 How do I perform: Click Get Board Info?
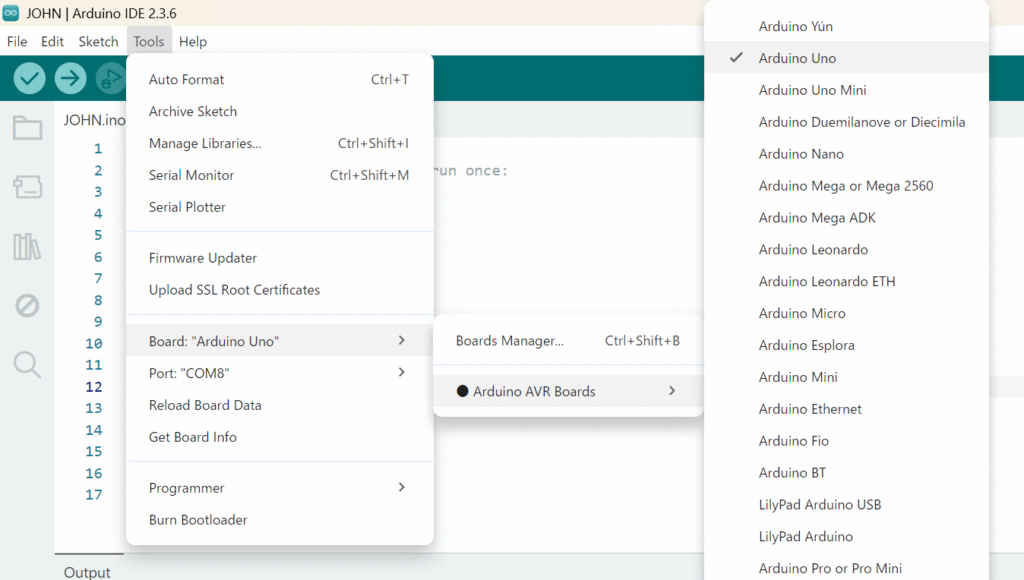(280, 437)
